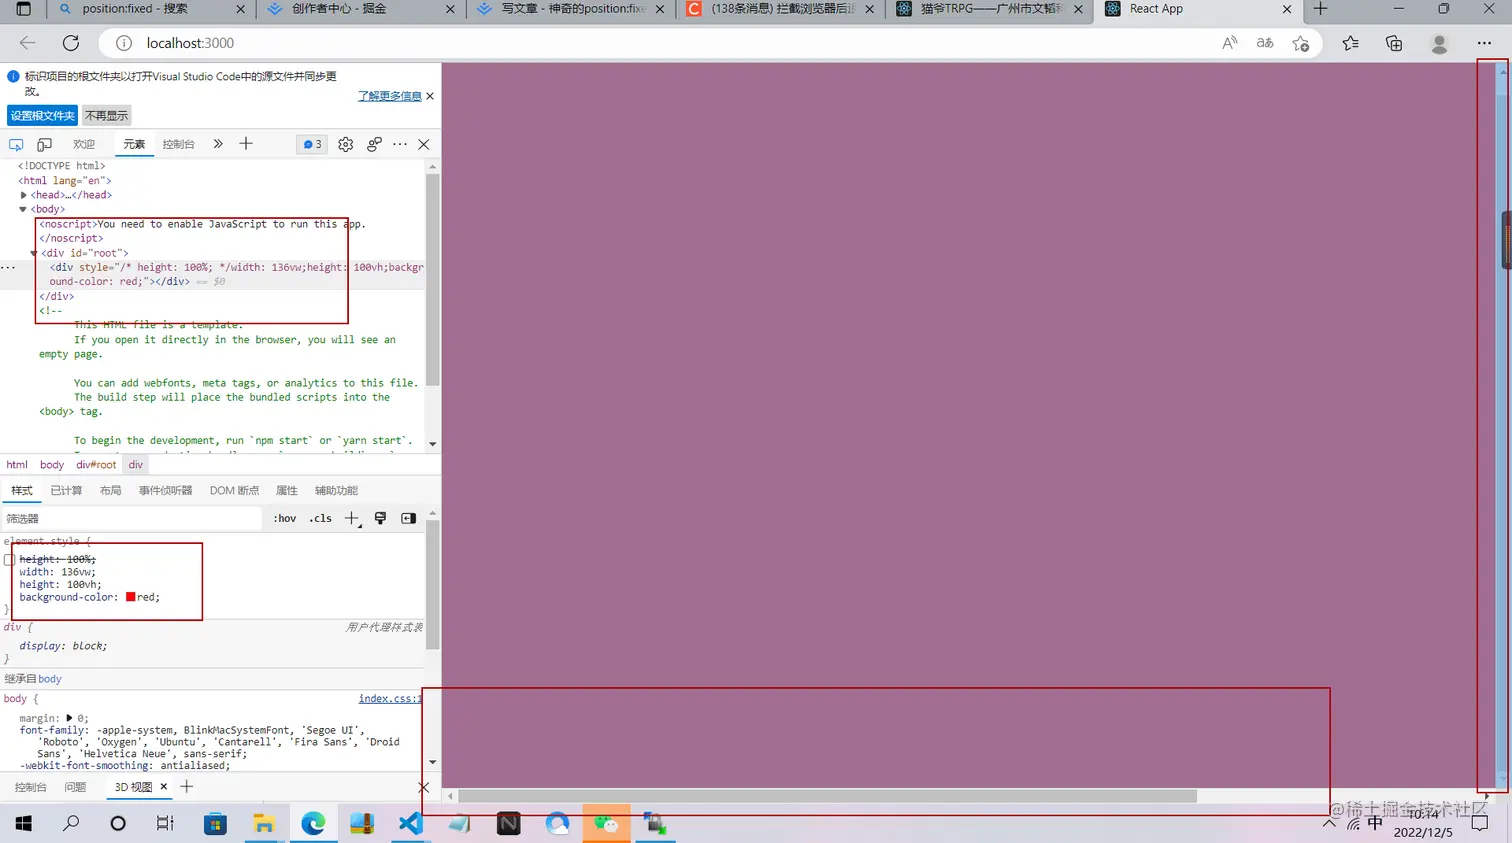The height and width of the screenshot is (843, 1512).
Task: Switch to the position:fixed - 搜索 browser tab
Action: coord(150,9)
